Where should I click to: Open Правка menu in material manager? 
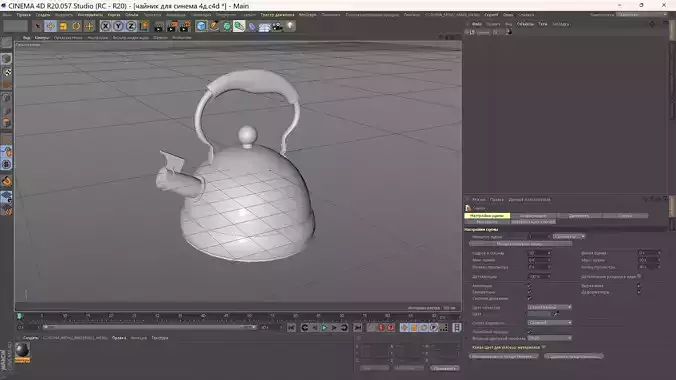click(119, 338)
